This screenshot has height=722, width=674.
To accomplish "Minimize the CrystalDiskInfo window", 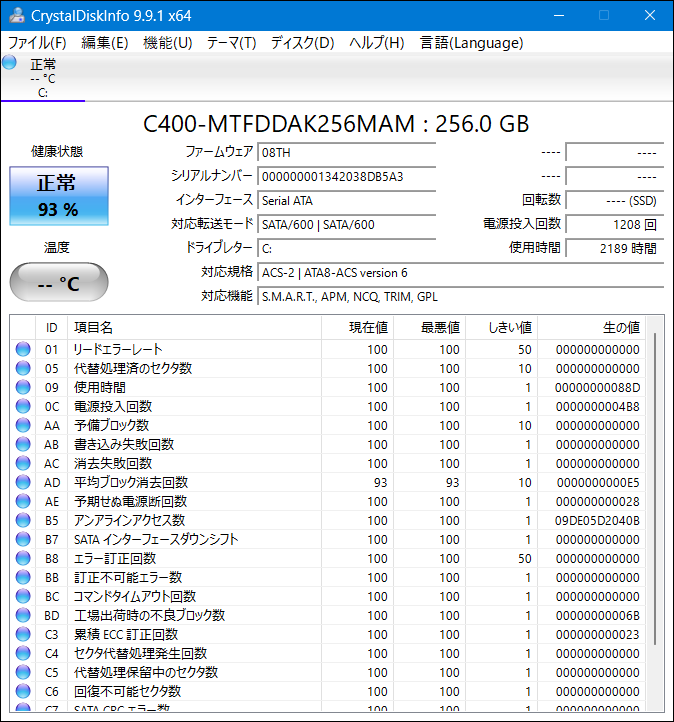I will tap(559, 15).
